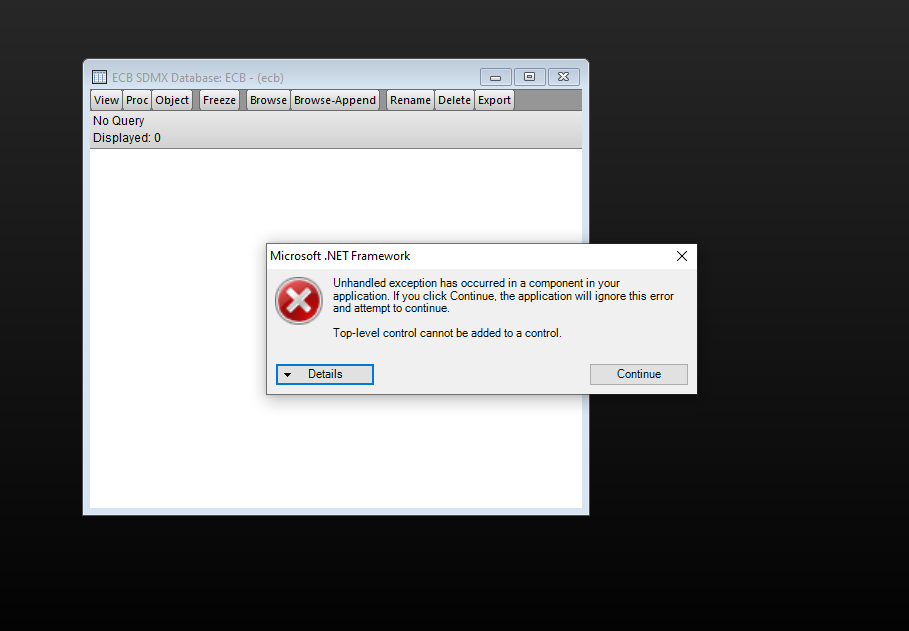Click the Microsoft .NET Framework dialog title bar
Image resolution: width=909 pixels, height=631 pixels.
468,256
